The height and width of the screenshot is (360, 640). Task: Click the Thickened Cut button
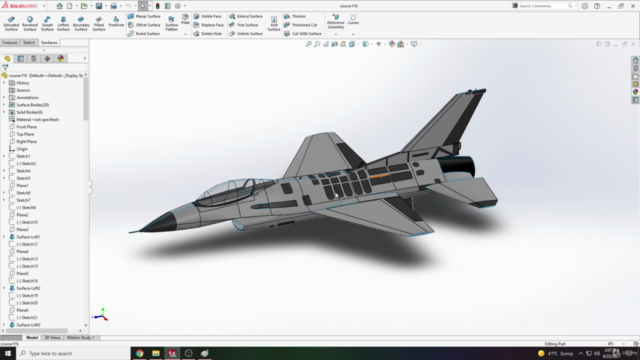(300, 25)
